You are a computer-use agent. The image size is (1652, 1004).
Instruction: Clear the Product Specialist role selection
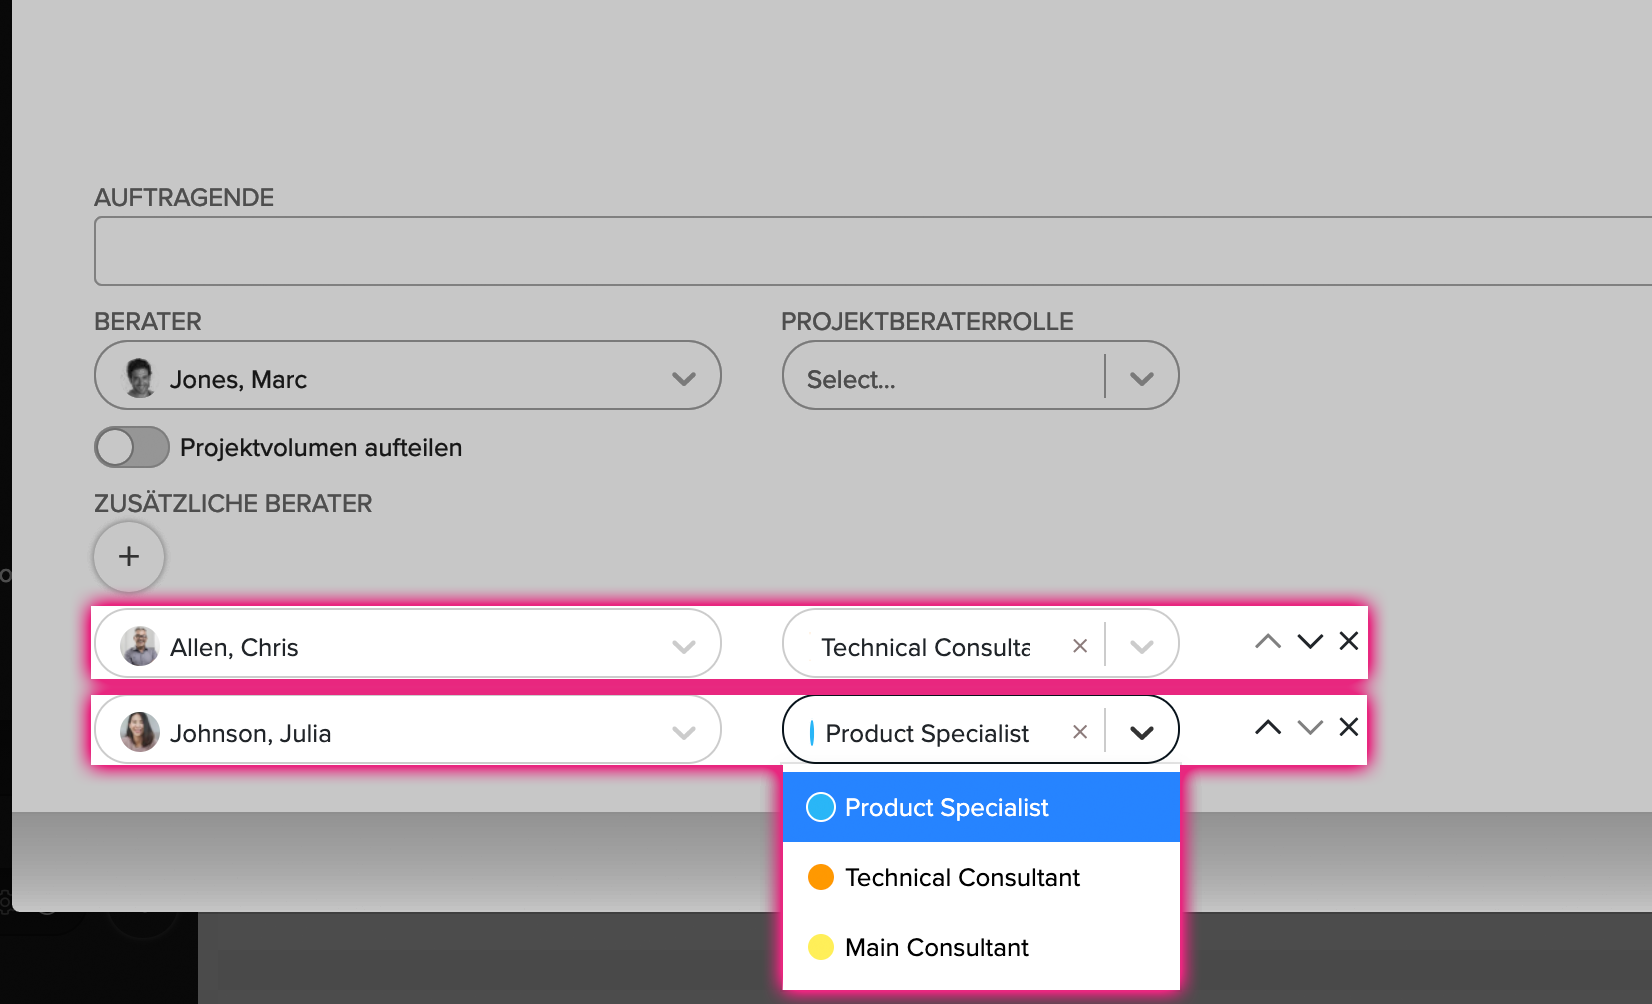[x=1080, y=732]
